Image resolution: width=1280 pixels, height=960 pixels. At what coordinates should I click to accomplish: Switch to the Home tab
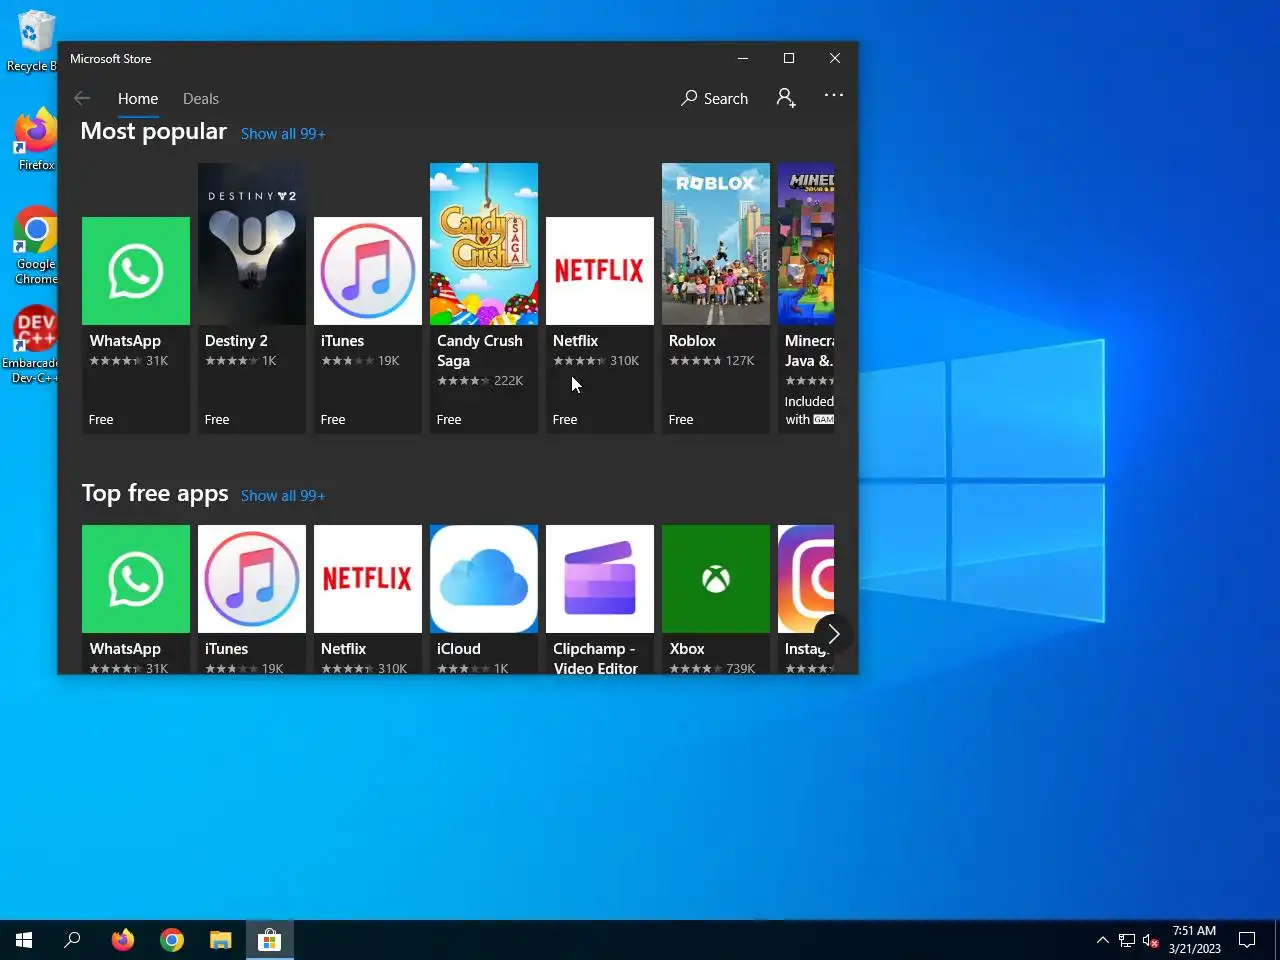138,98
